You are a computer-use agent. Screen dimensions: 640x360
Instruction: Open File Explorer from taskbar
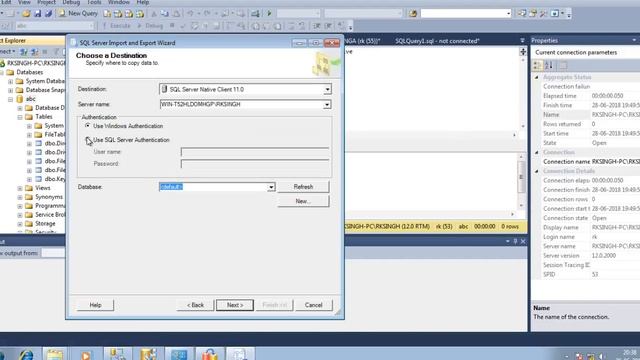click(55, 353)
